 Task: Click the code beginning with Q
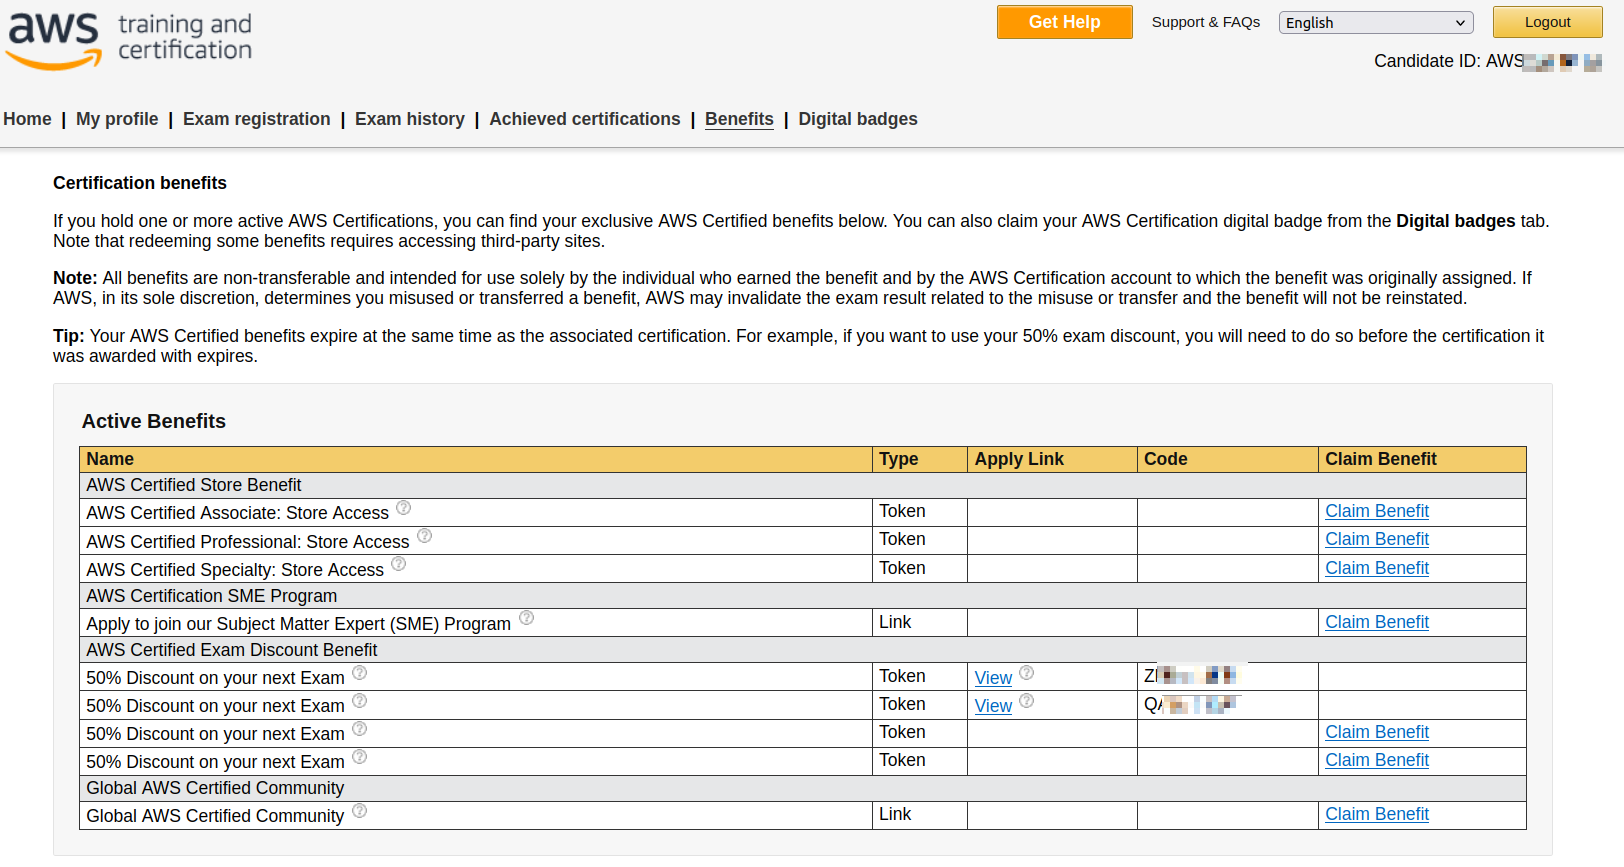tap(1192, 704)
